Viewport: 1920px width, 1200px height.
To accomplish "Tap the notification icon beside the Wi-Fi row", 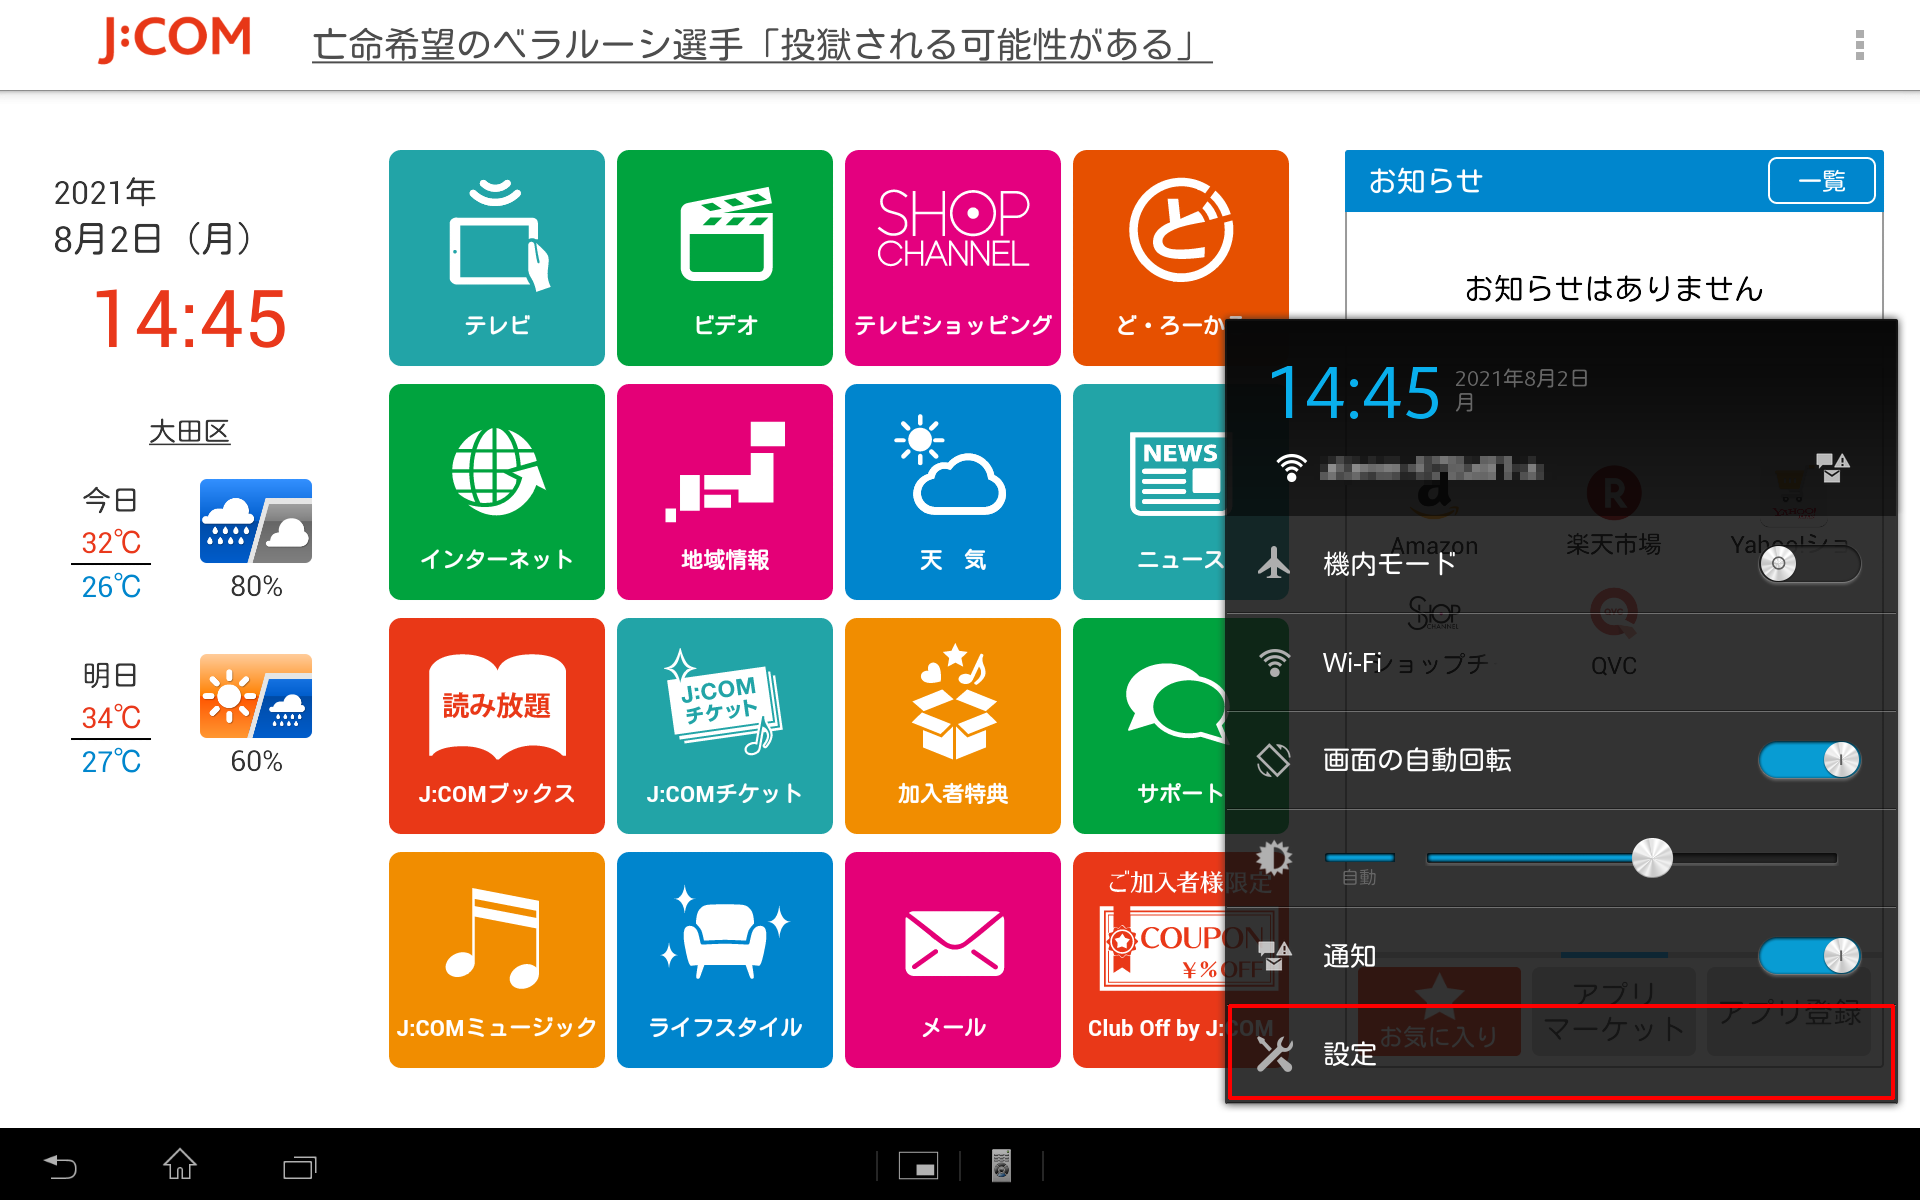I will [x=1833, y=467].
